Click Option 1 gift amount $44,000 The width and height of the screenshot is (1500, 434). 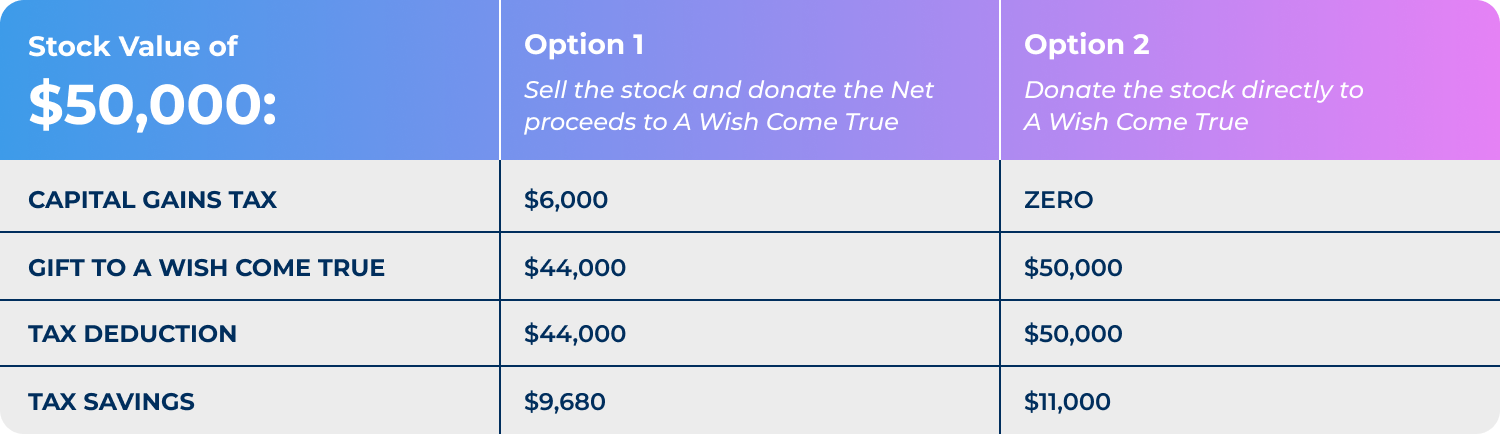pyautogui.click(x=575, y=267)
